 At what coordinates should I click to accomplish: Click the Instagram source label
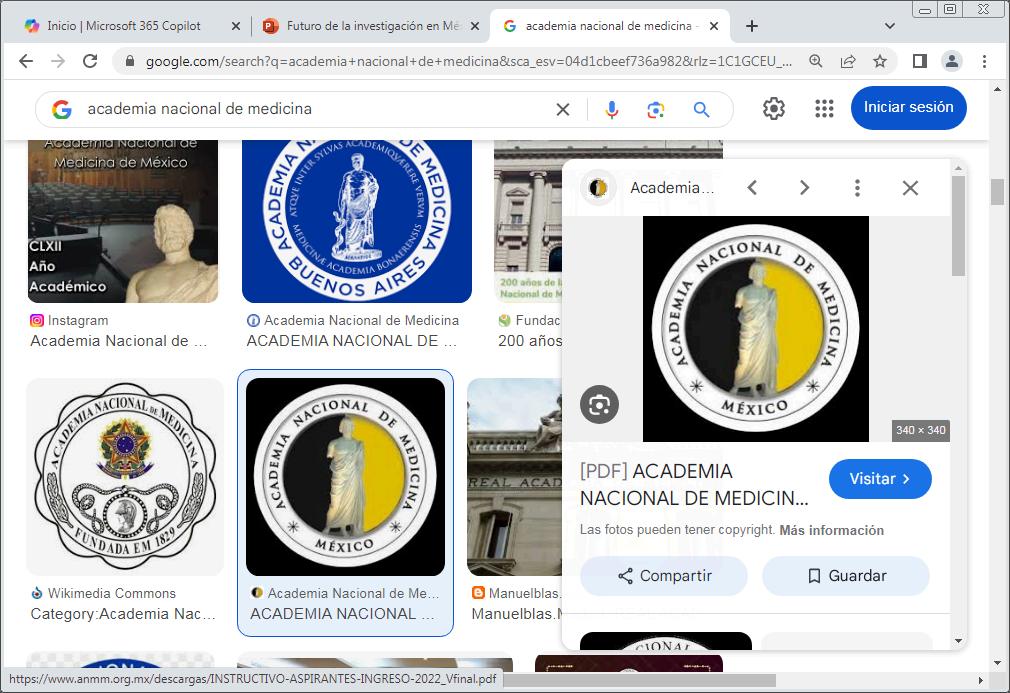tap(78, 320)
